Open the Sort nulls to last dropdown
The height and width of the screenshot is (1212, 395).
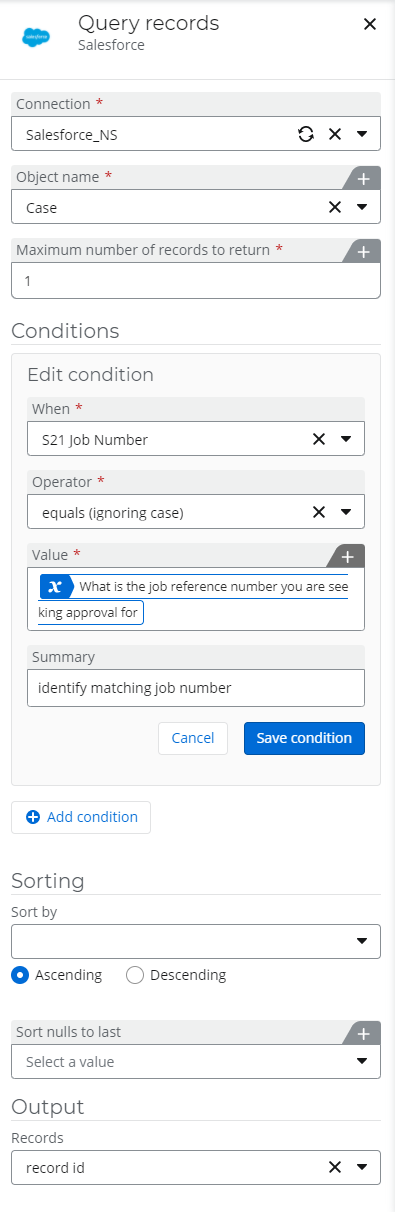[196, 1062]
